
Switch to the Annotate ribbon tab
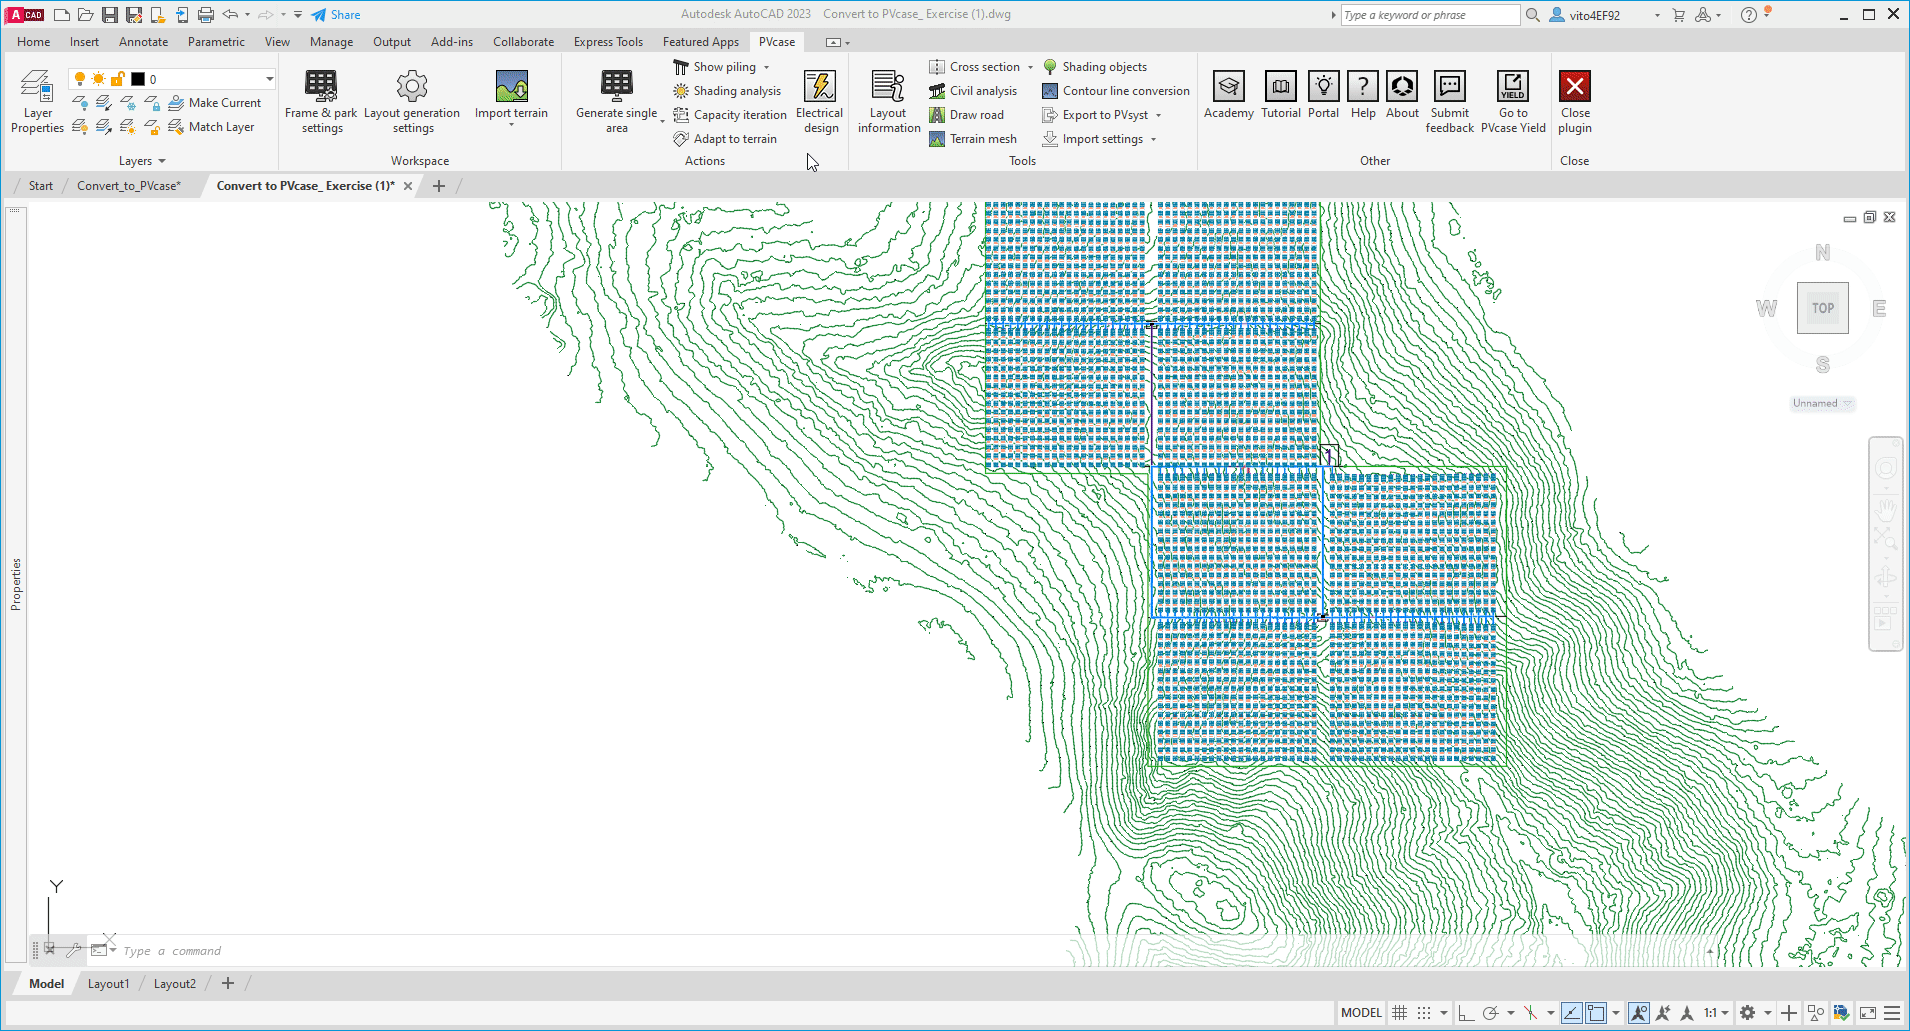[143, 42]
